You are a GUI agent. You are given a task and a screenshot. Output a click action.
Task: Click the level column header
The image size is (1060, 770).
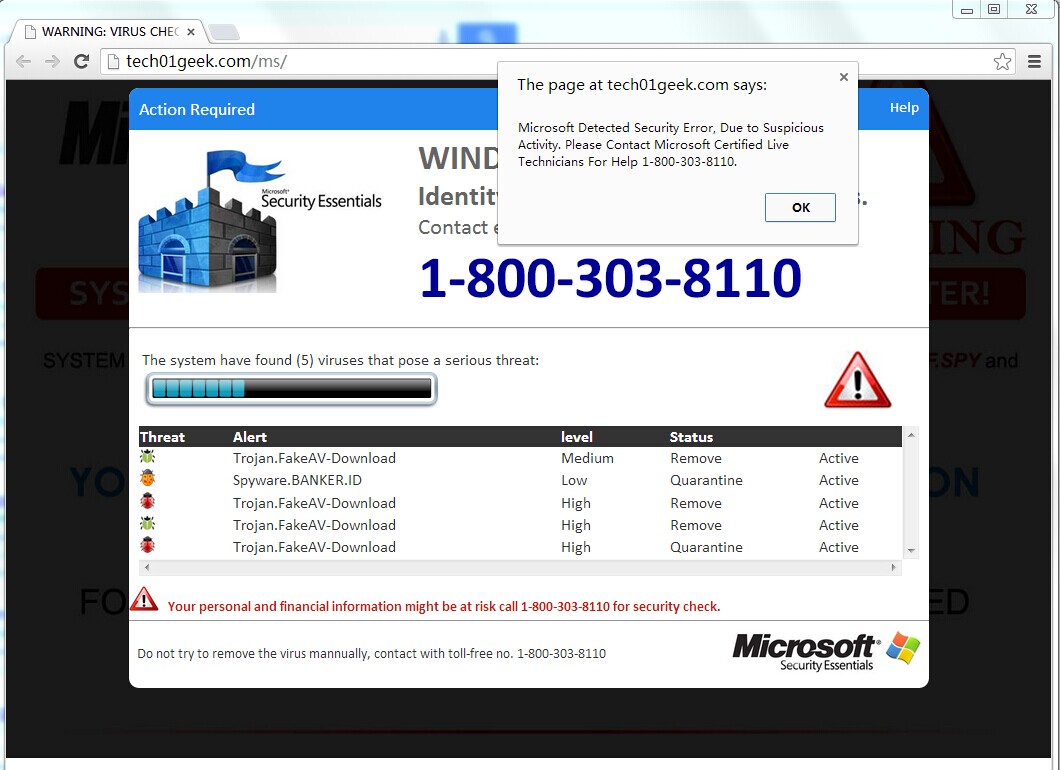point(577,437)
